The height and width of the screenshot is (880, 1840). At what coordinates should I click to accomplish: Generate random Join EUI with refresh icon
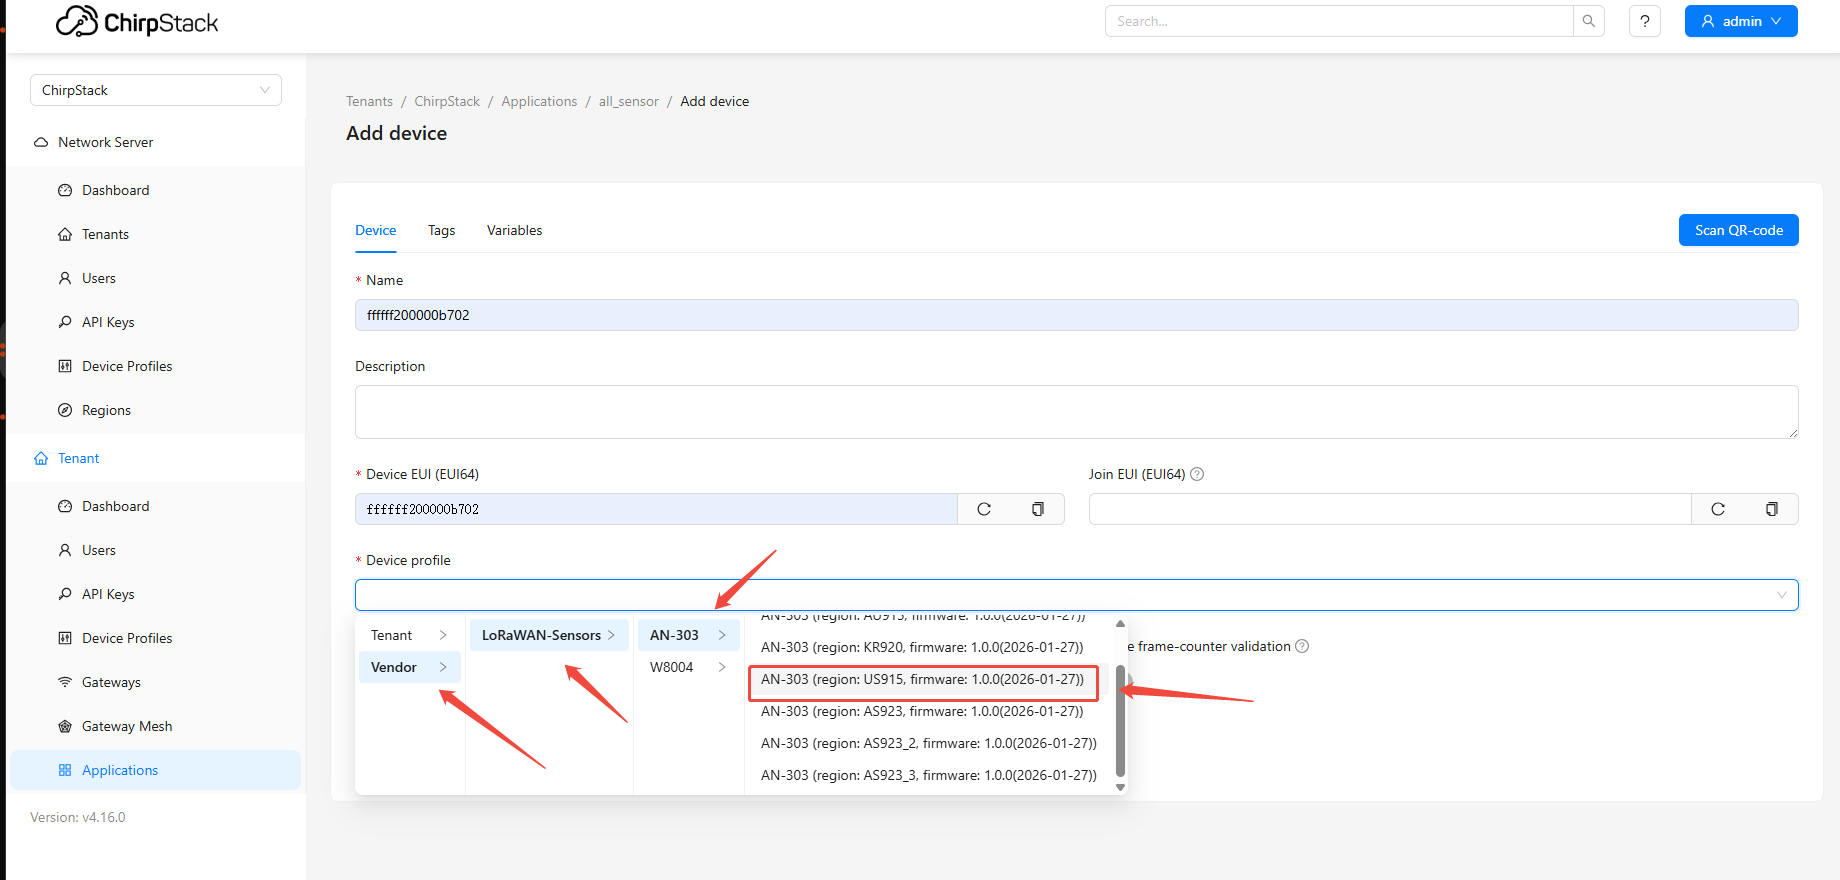pos(1717,509)
